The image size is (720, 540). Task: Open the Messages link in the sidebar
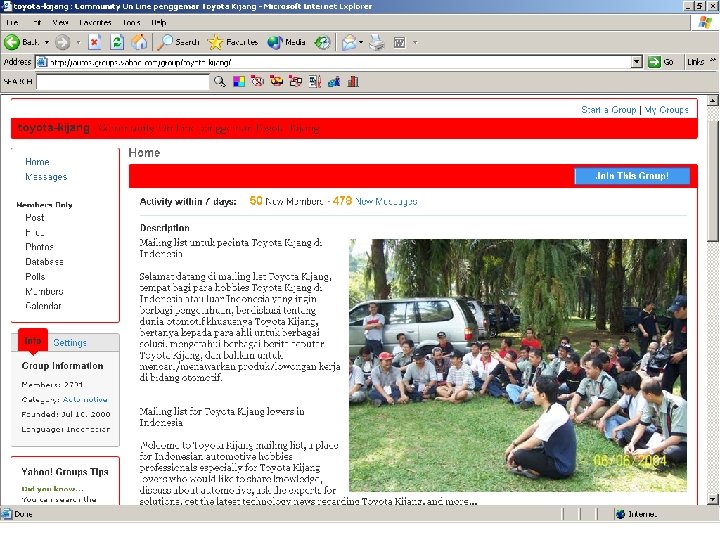pyautogui.click(x=46, y=177)
